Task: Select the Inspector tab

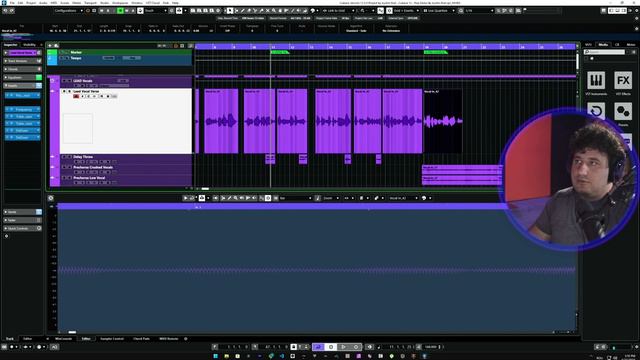Action: pyautogui.click(x=11, y=45)
